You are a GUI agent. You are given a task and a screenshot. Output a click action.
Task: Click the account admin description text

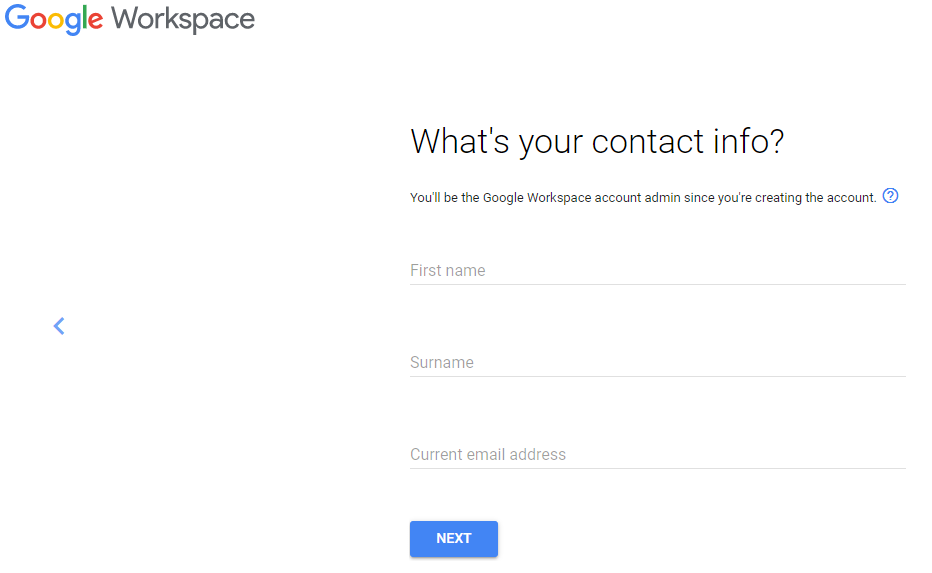coord(643,197)
